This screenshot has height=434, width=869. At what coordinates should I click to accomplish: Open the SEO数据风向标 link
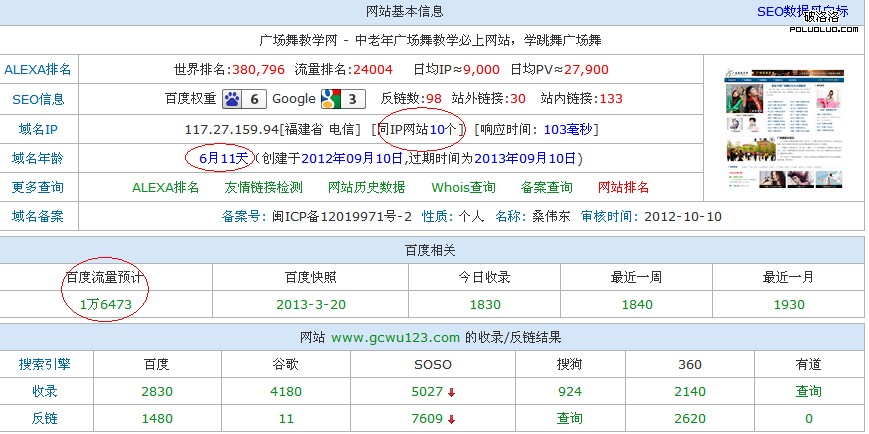[802, 11]
